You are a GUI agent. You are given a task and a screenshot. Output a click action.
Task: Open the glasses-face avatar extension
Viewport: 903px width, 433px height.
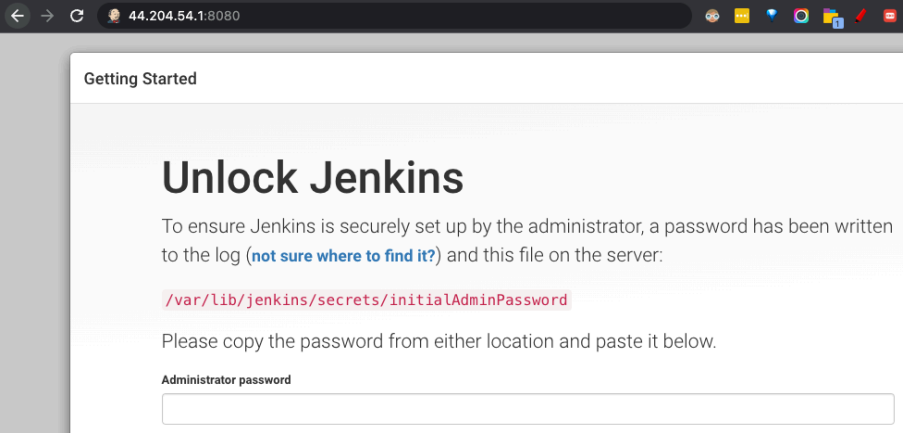712,16
